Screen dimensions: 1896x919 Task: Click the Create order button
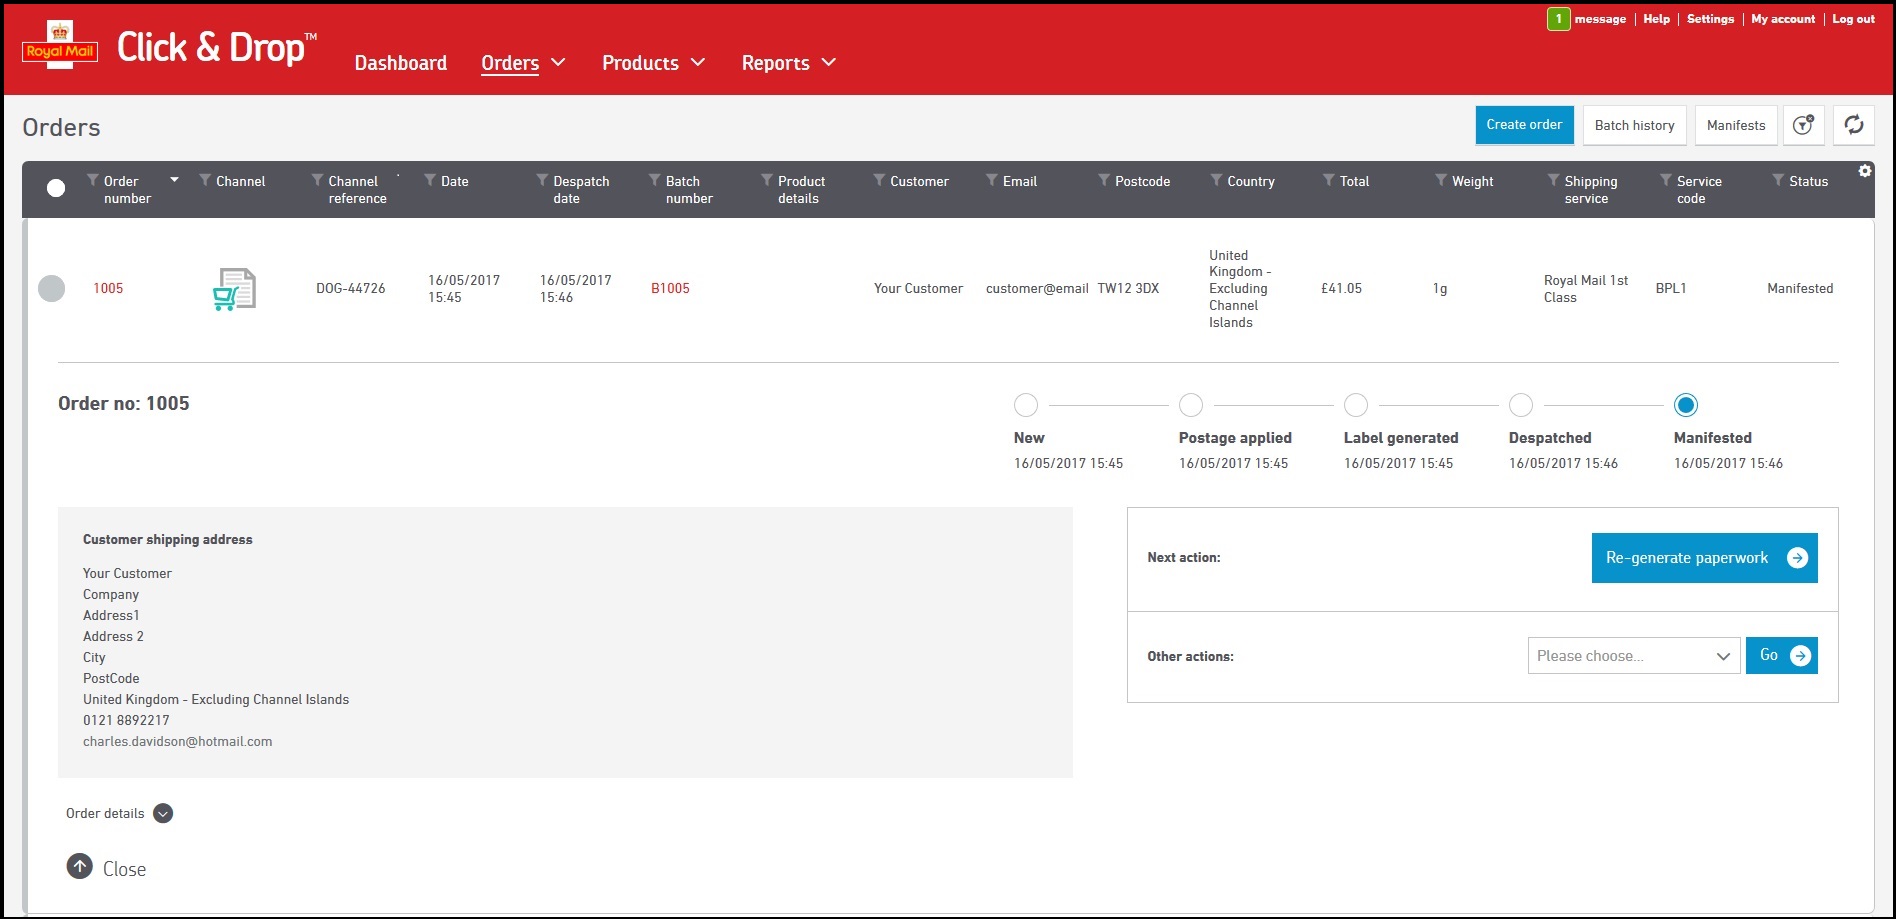(x=1523, y=125)
